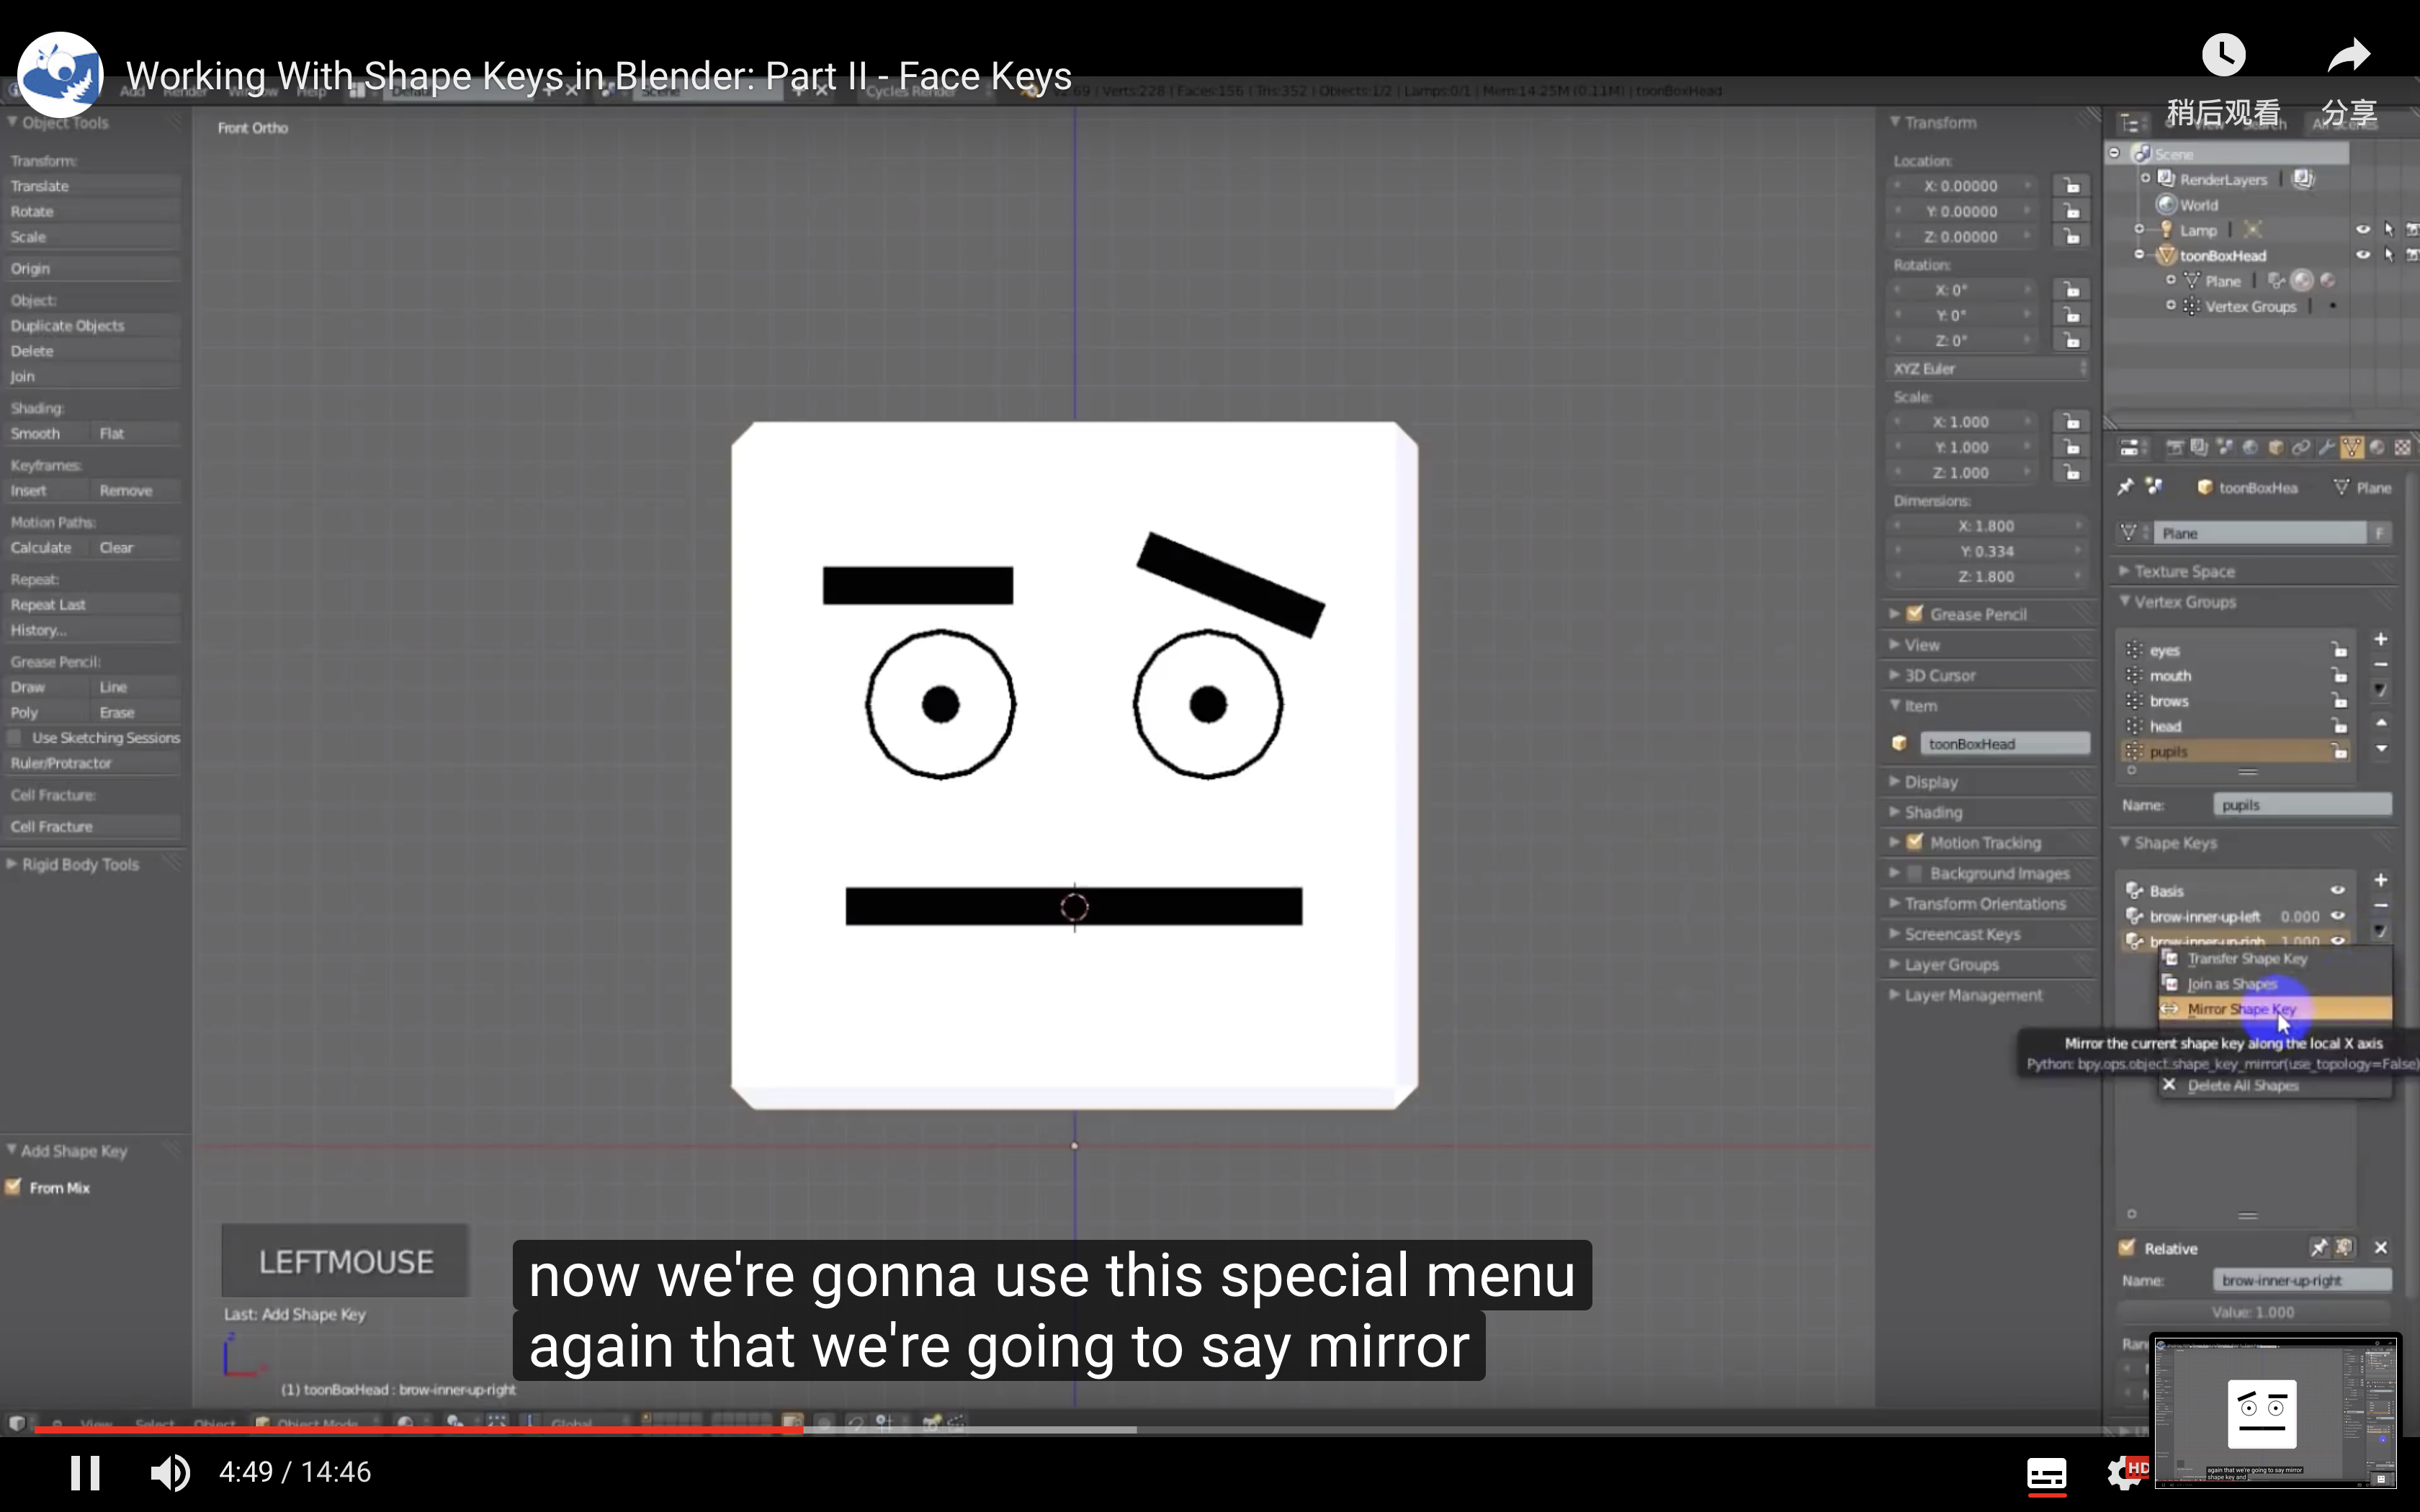
Task: Uncheck the From Mix checkbox
Action: (x=14, y=1187)
